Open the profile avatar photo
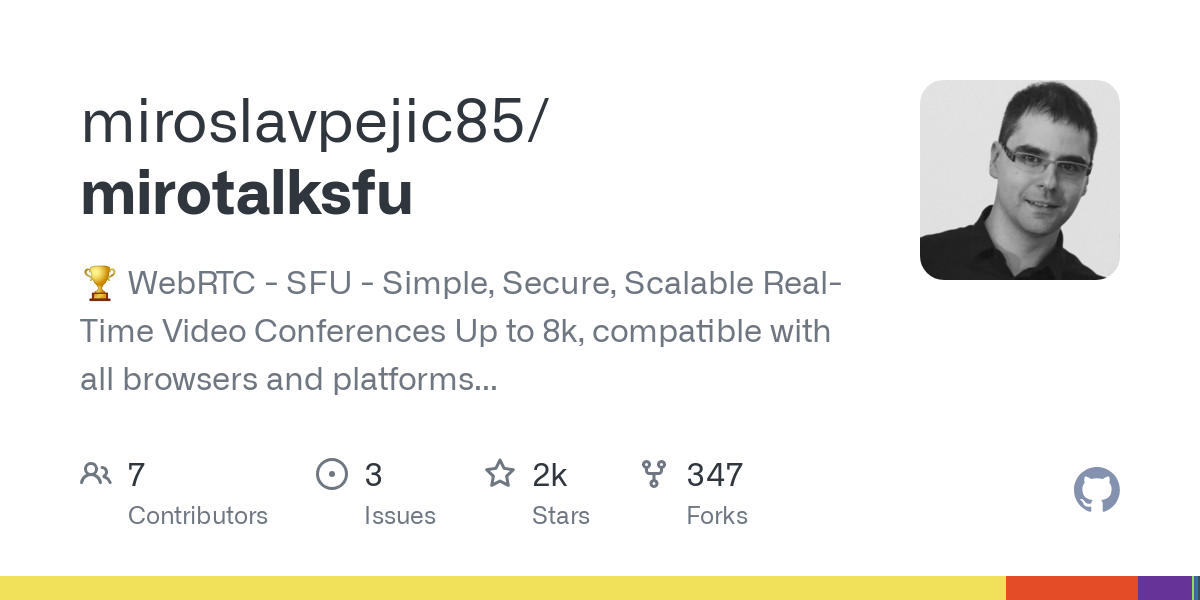 [1019, 180]
